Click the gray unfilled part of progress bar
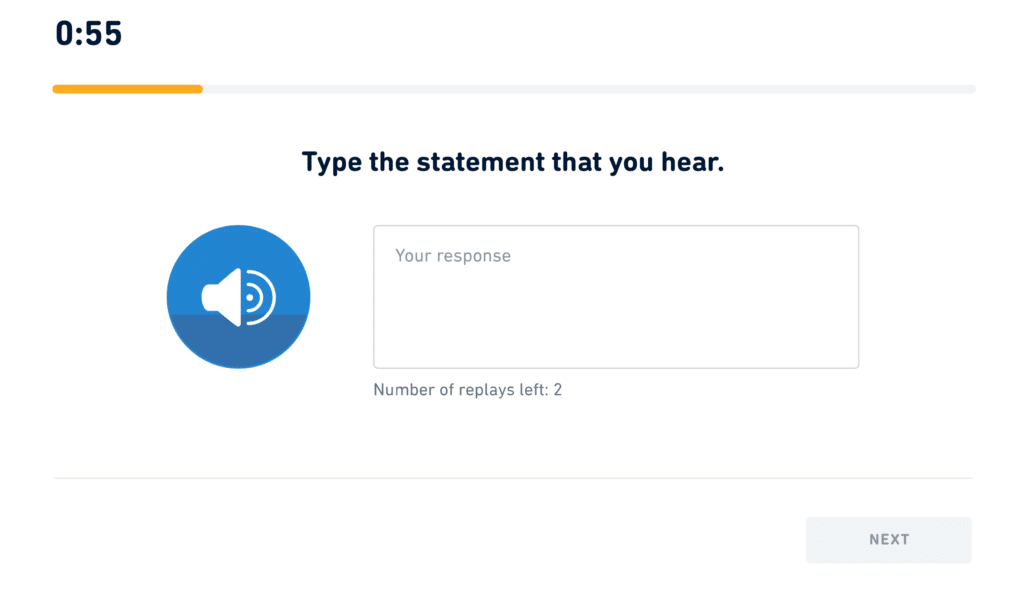 pyautogui.click(x=588, y=89)
